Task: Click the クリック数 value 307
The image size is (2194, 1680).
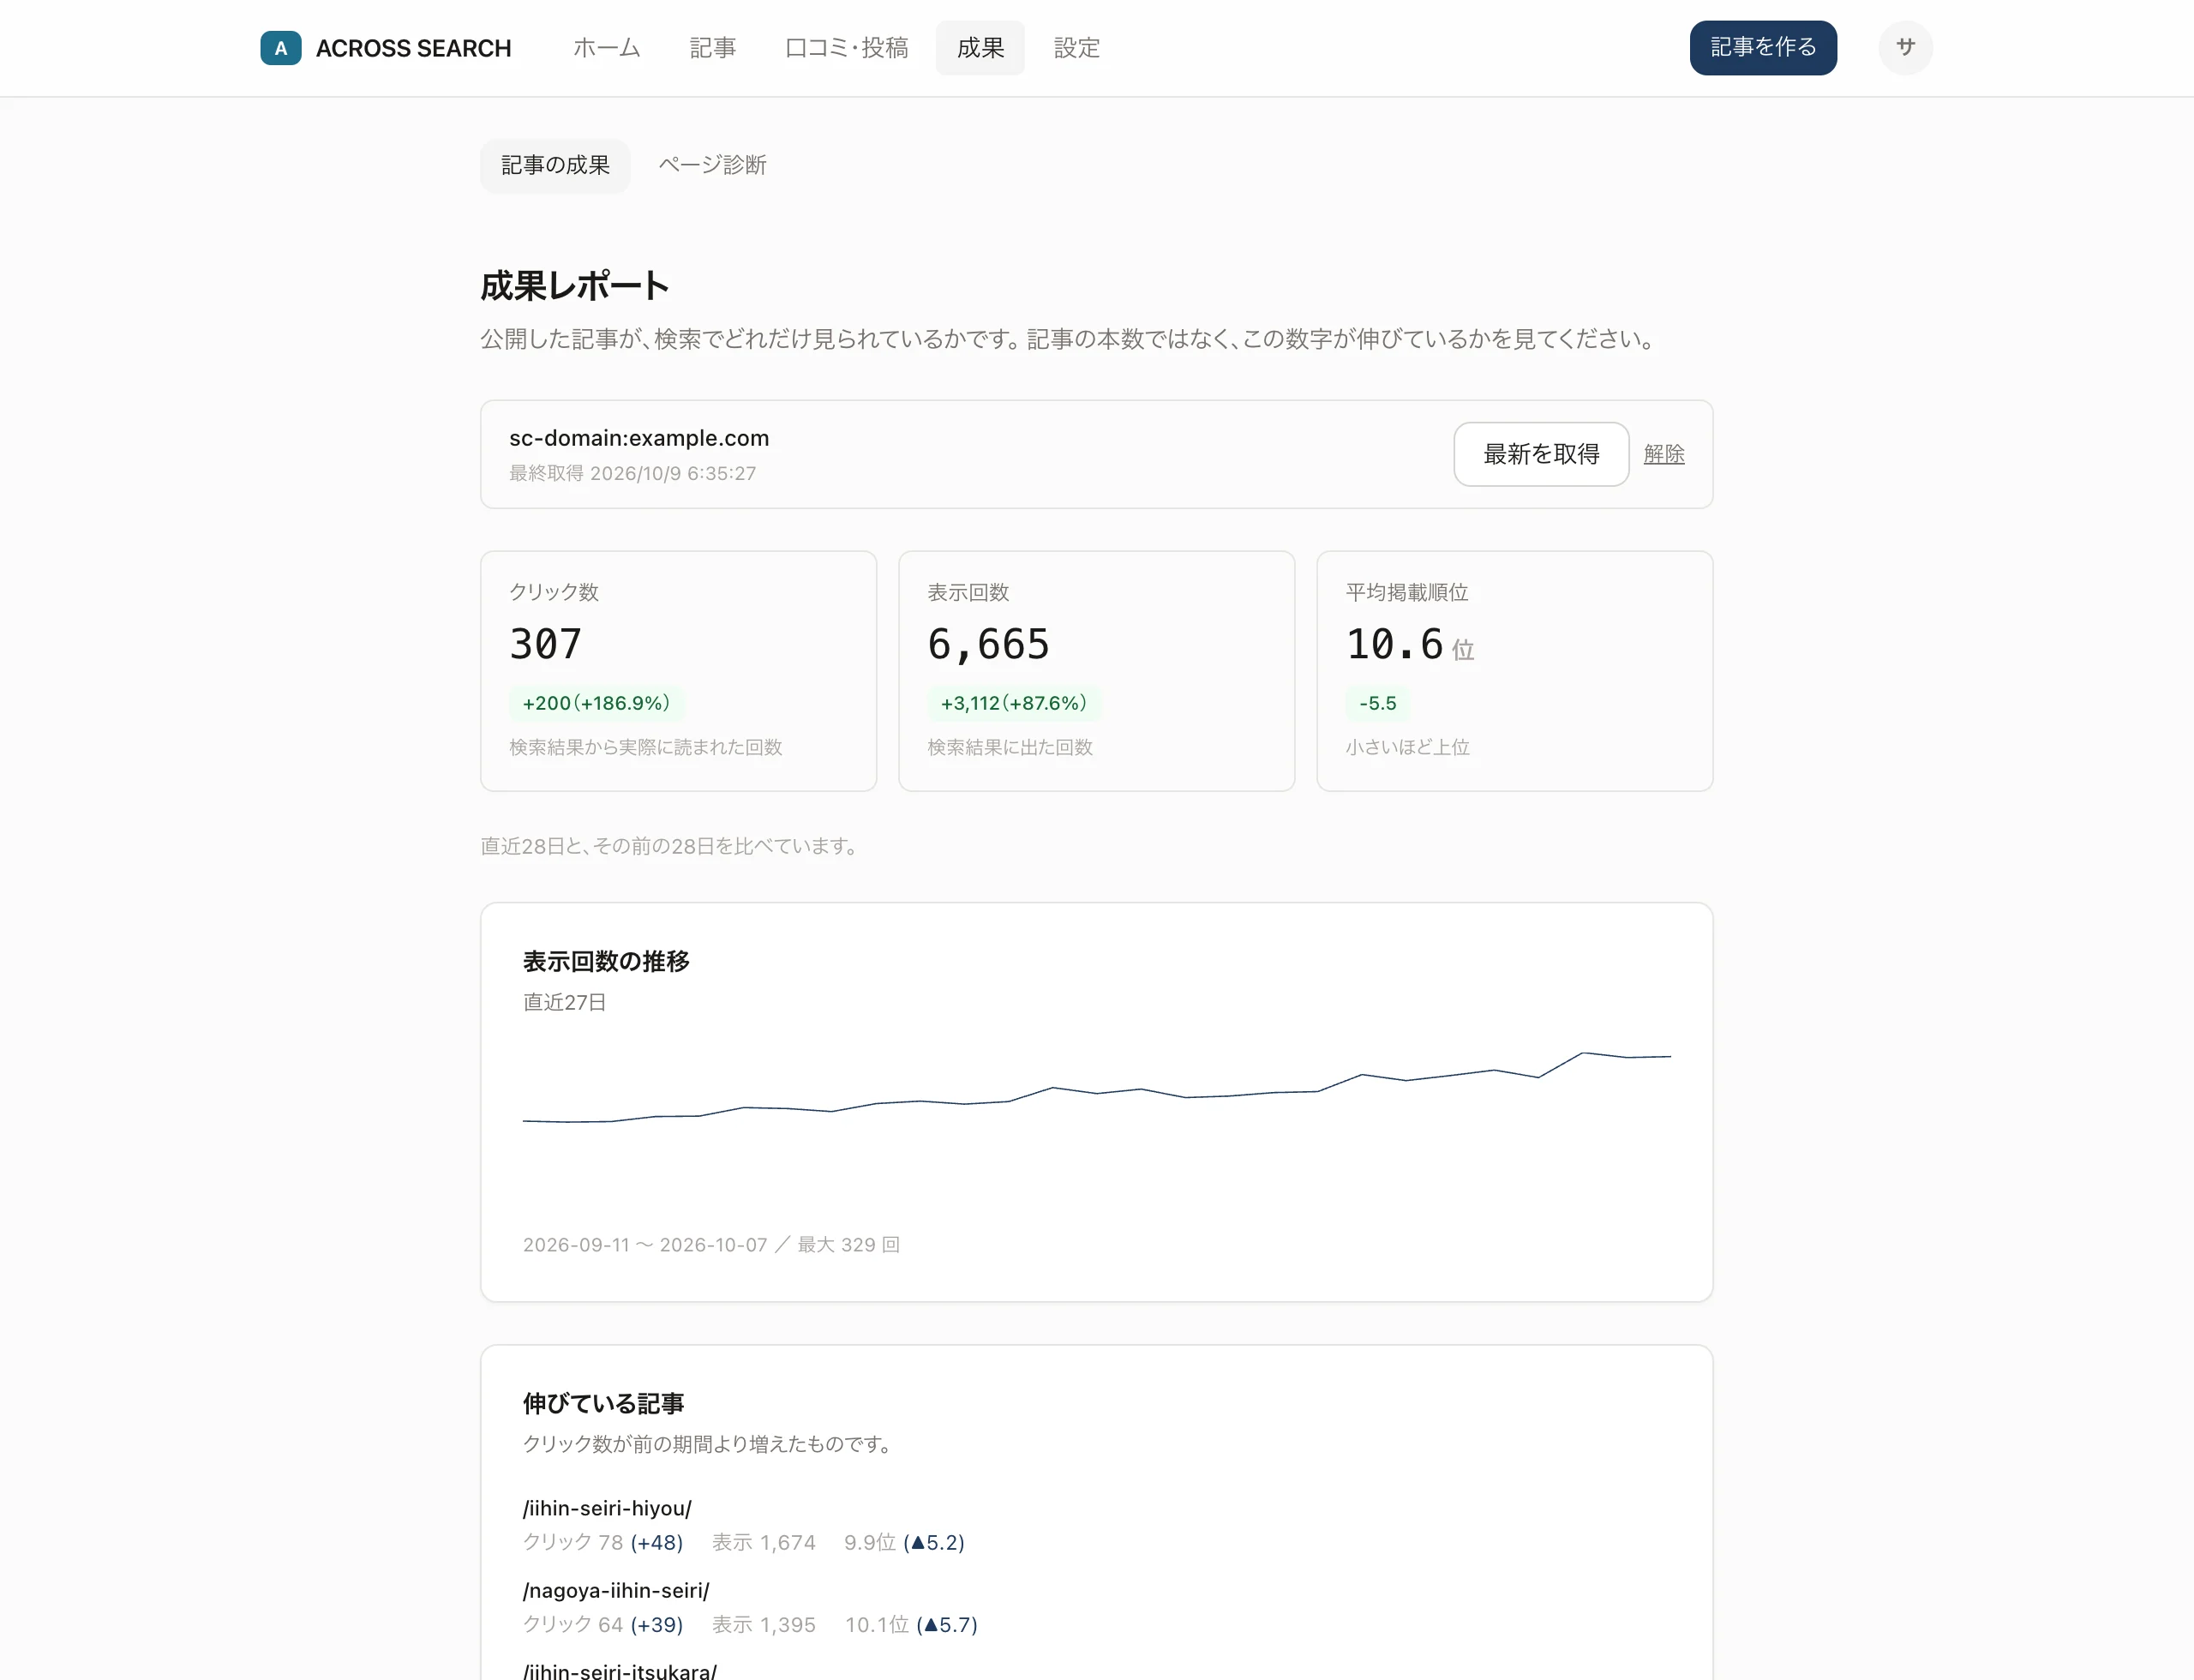Action: (x=545, y=643)
